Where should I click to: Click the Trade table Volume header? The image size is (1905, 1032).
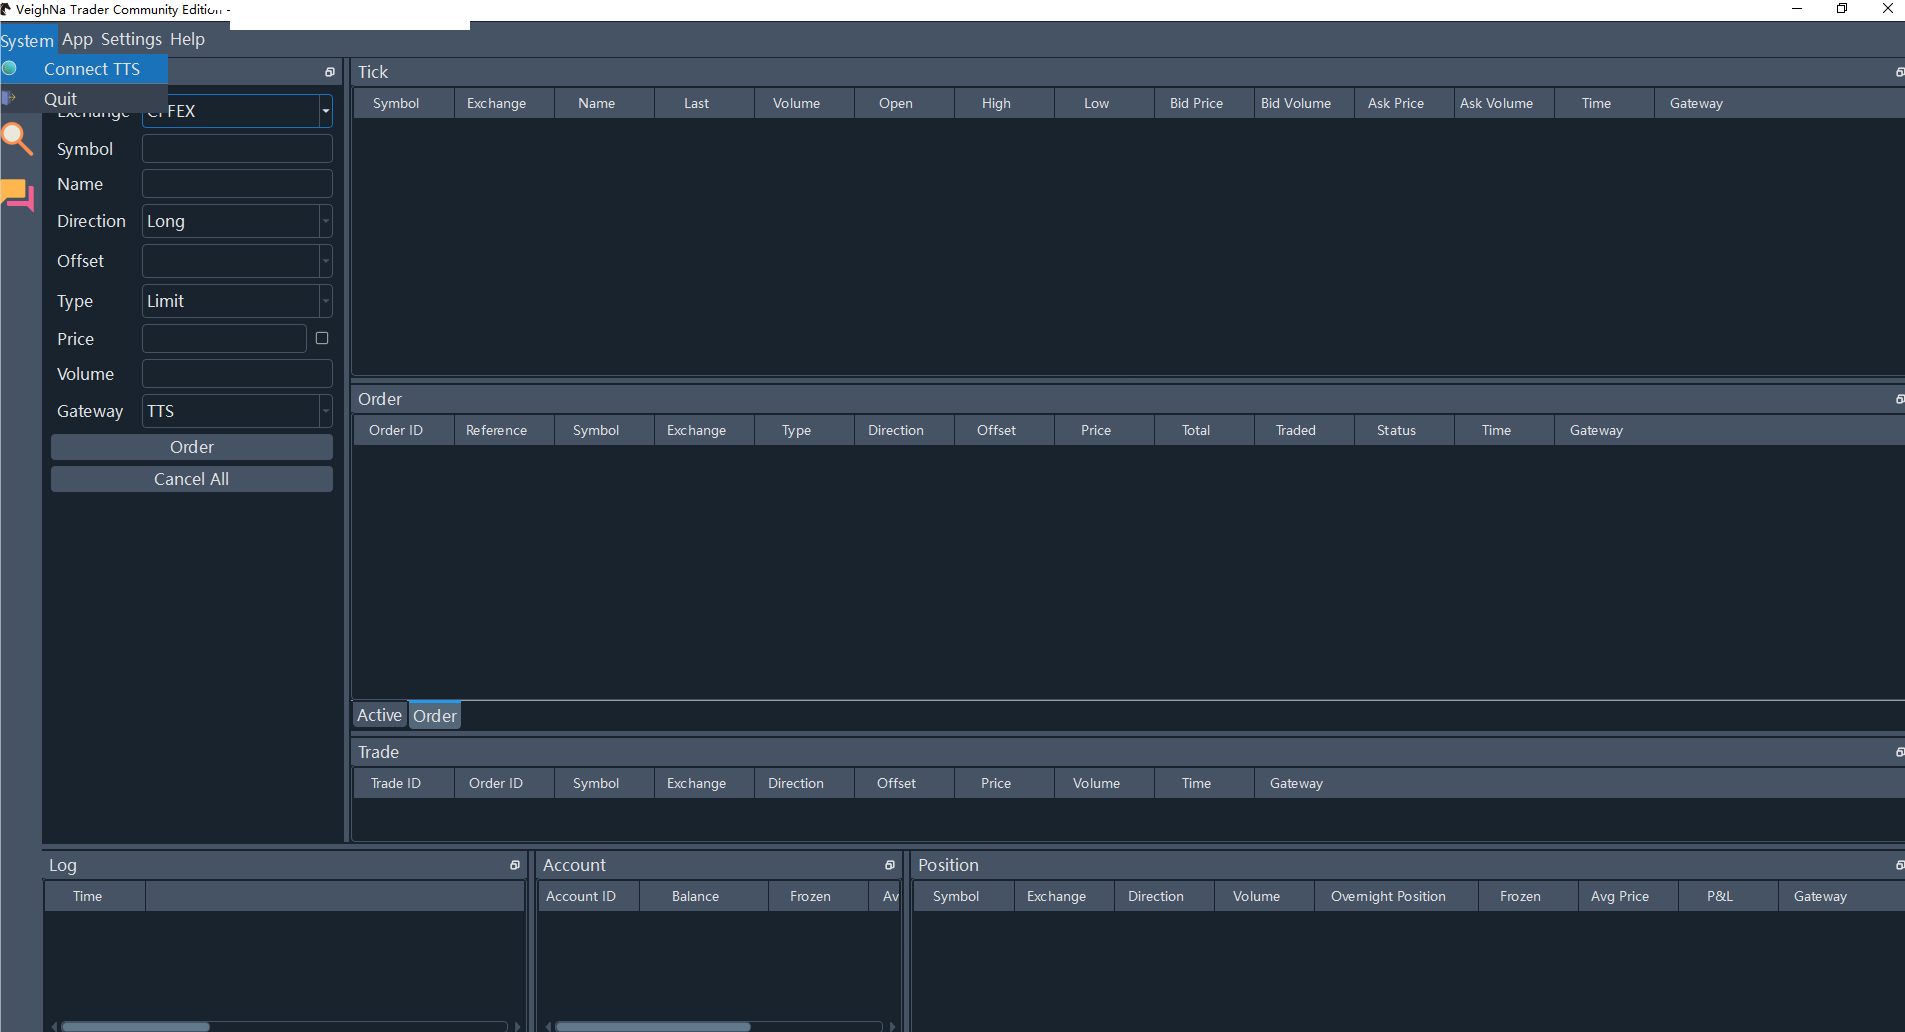(1104, 783)
